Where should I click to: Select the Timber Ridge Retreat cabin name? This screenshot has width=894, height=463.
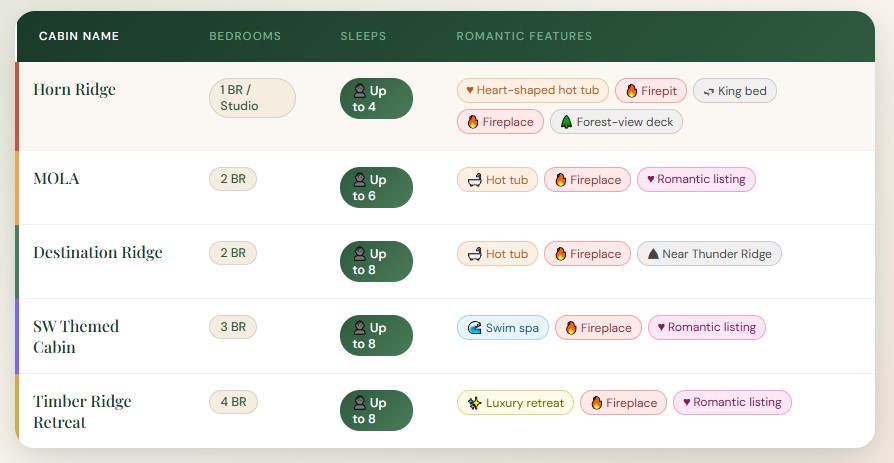pos(82,412)
